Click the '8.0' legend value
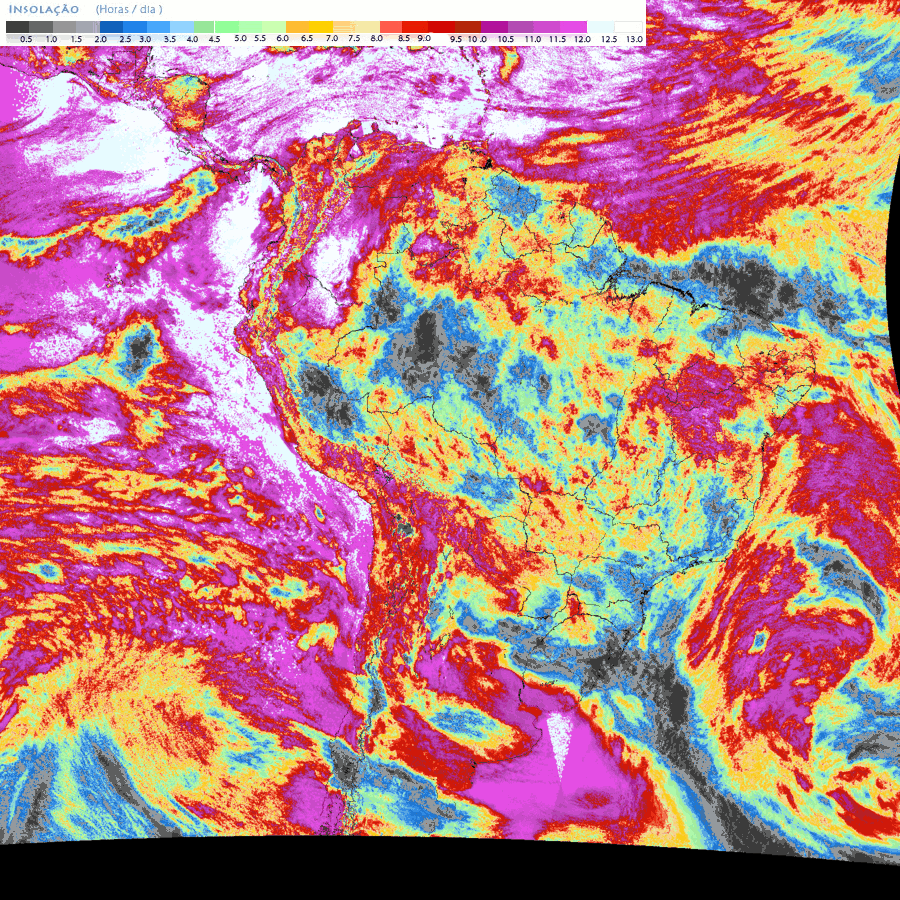900x900 pixels. point(377,38)
